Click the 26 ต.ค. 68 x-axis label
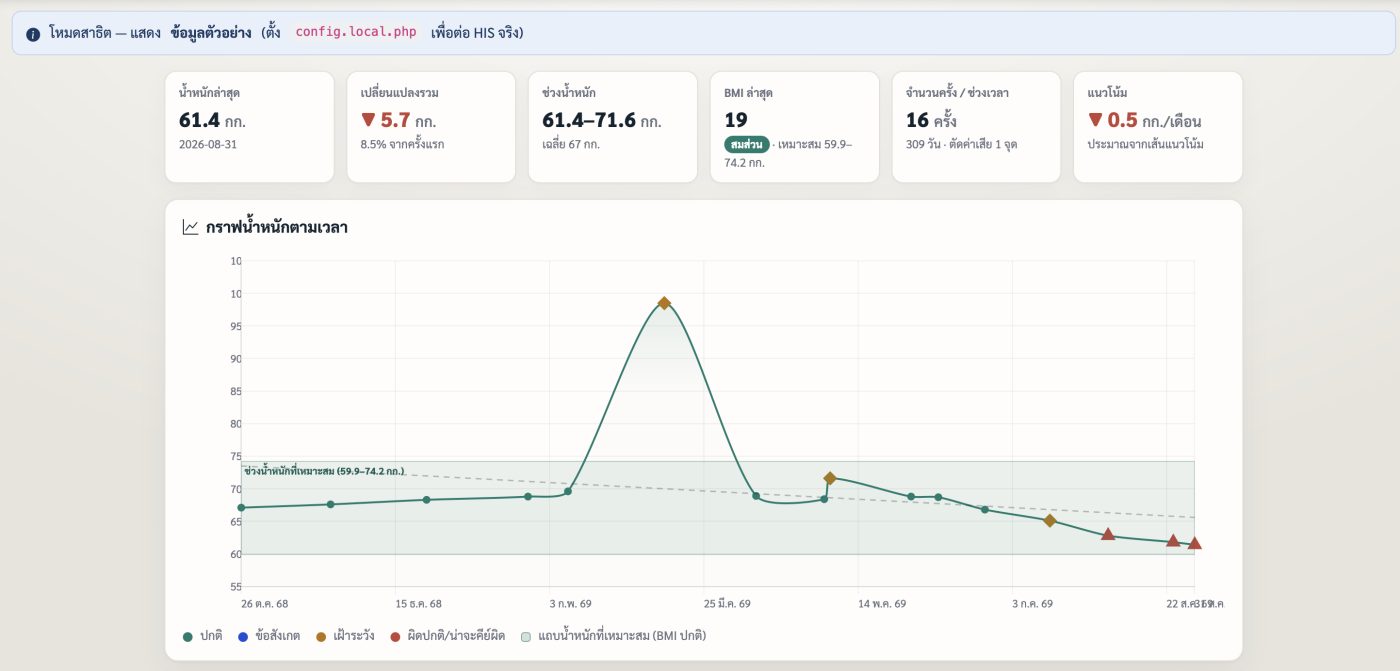 click(x=265, y=604)
